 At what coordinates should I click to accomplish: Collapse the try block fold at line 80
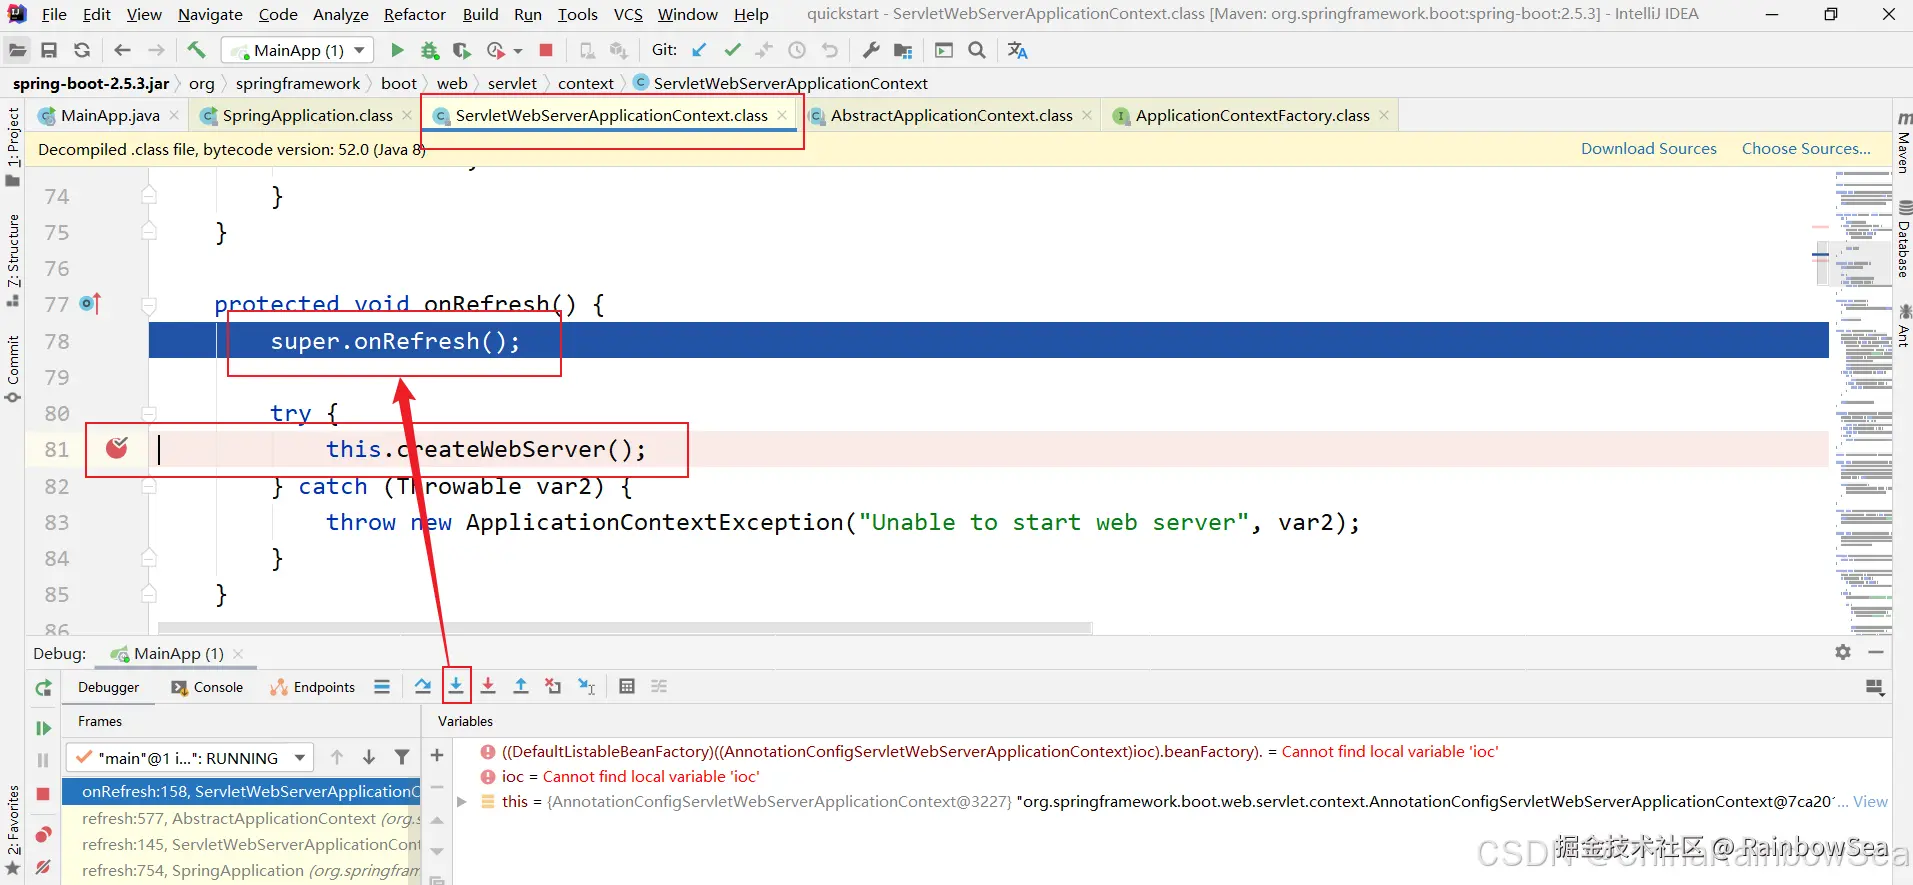pos(149,413)
